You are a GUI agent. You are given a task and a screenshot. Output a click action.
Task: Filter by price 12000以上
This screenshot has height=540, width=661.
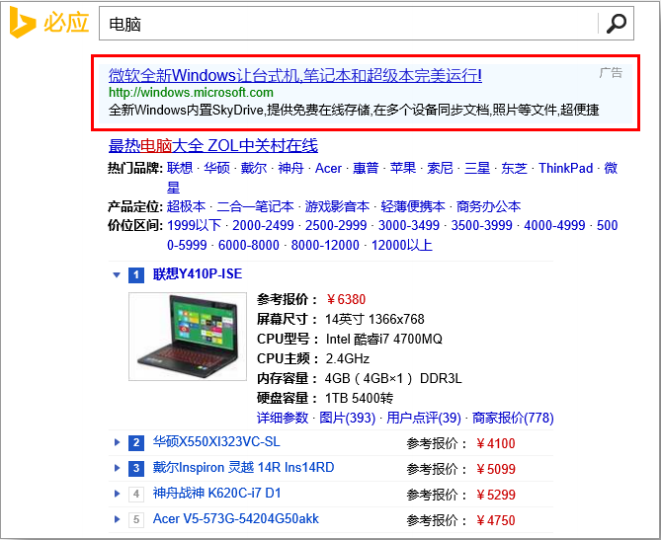click(x=402, y=245)
